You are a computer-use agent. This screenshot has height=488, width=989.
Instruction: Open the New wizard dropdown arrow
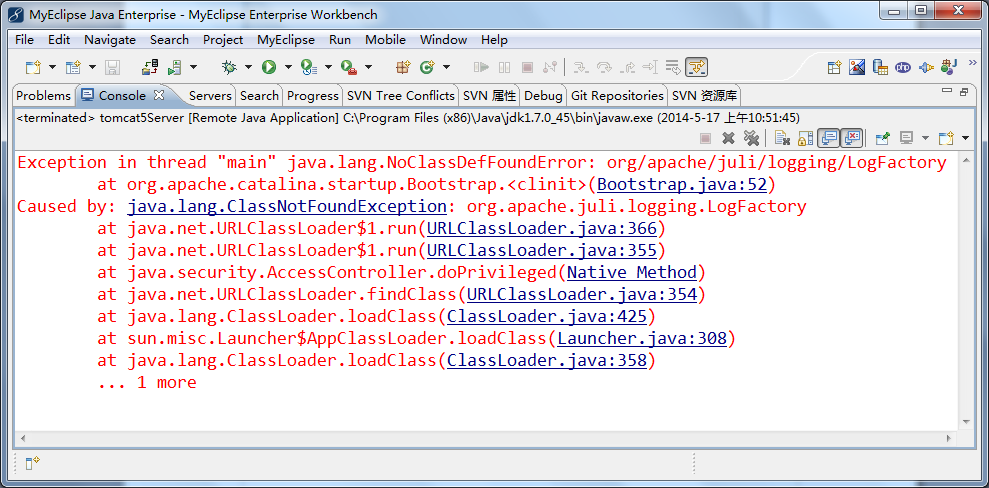52,67
